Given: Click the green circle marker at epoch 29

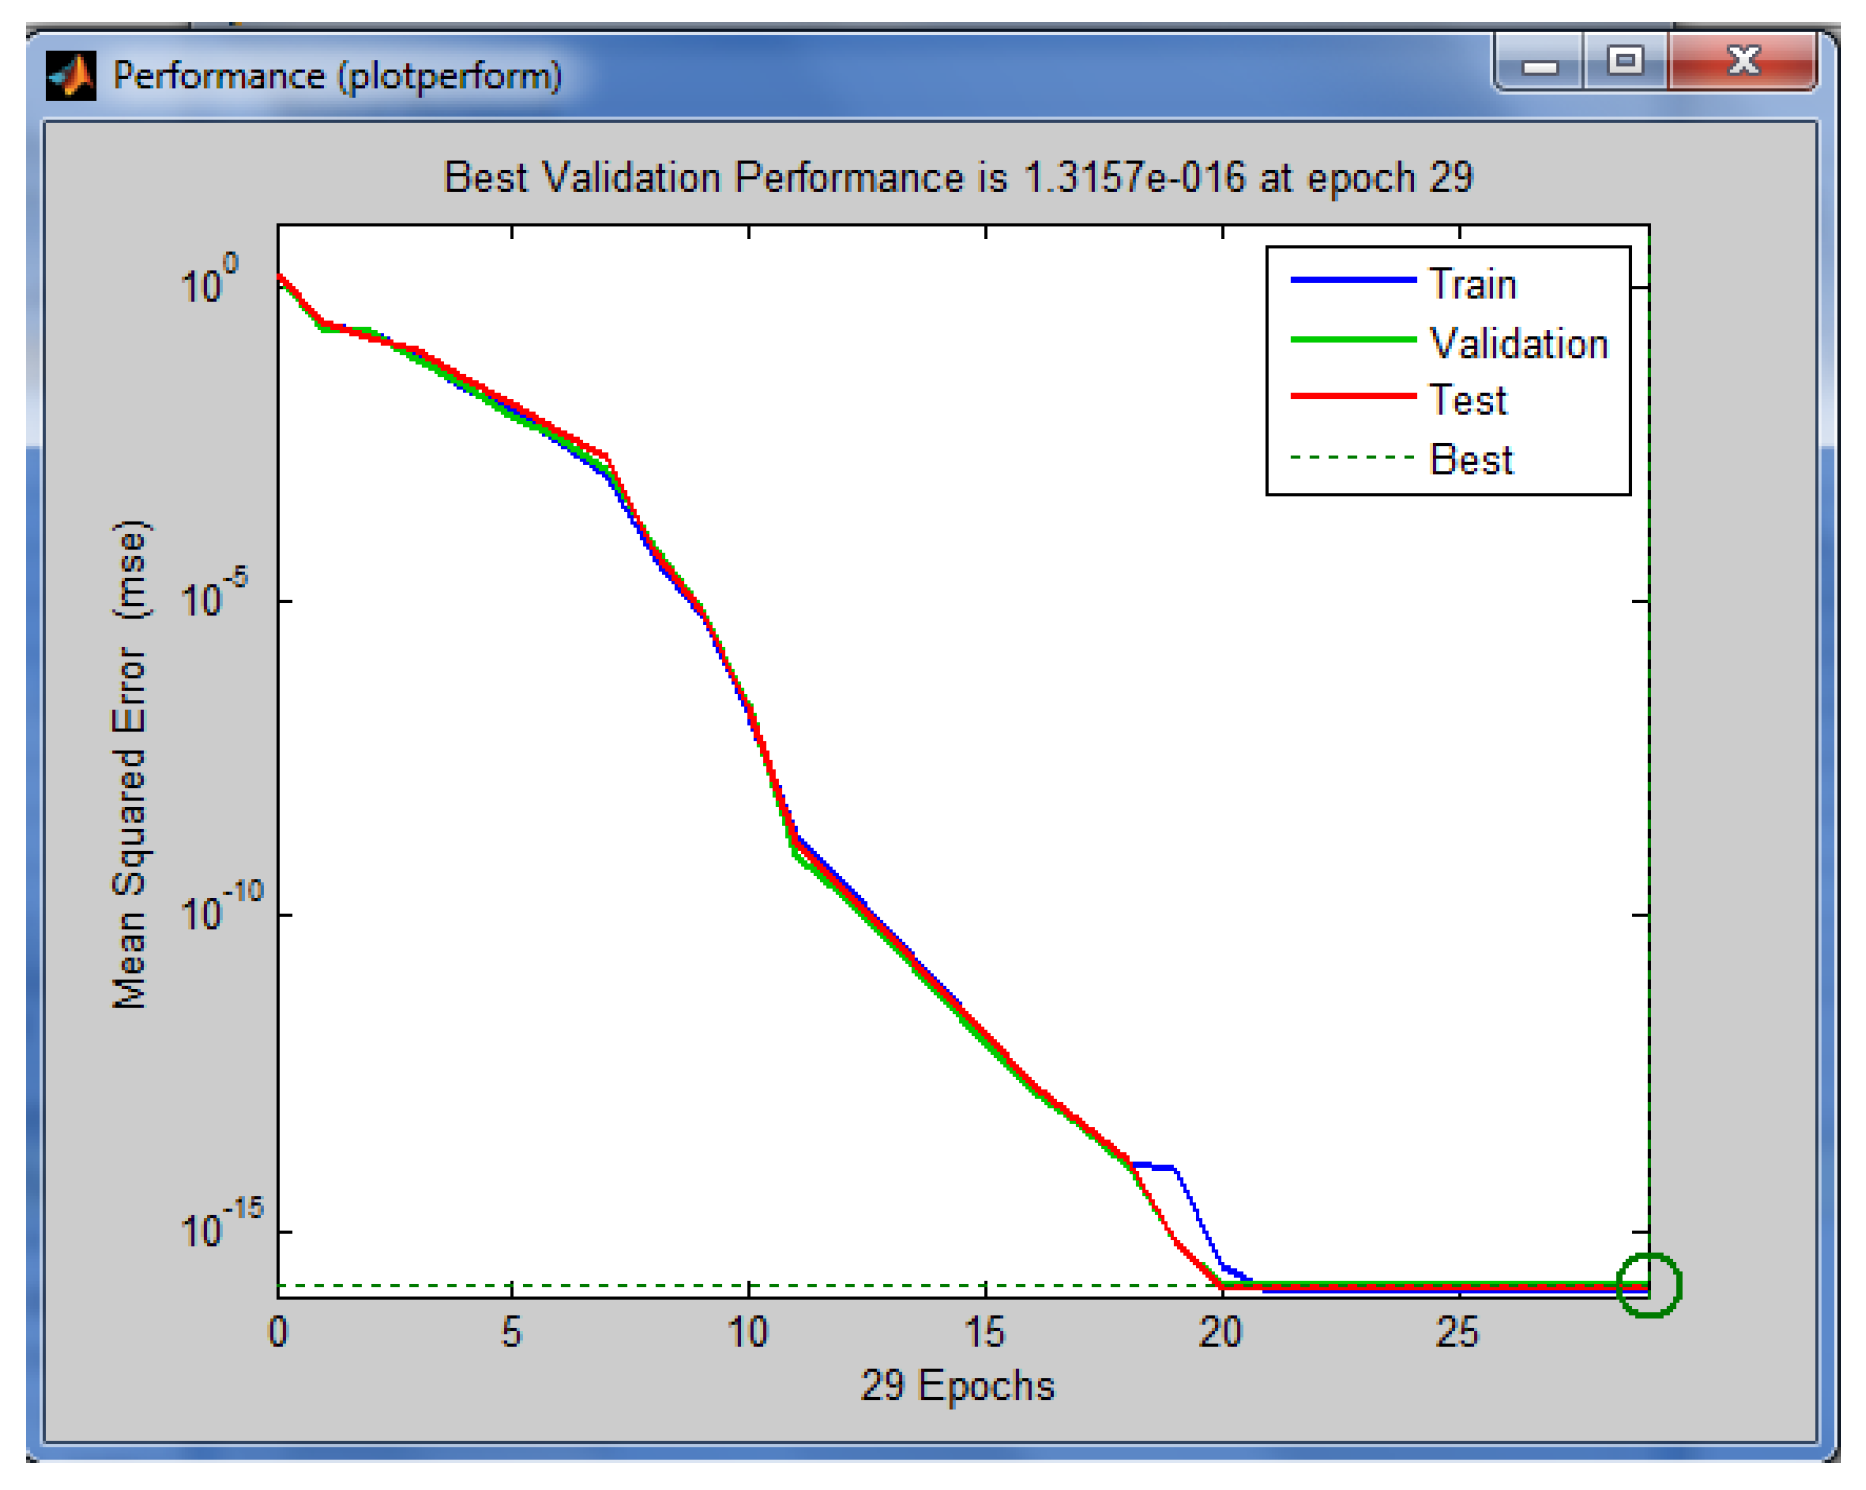Looking at the screenshot, I should tap(1649, 1285).
